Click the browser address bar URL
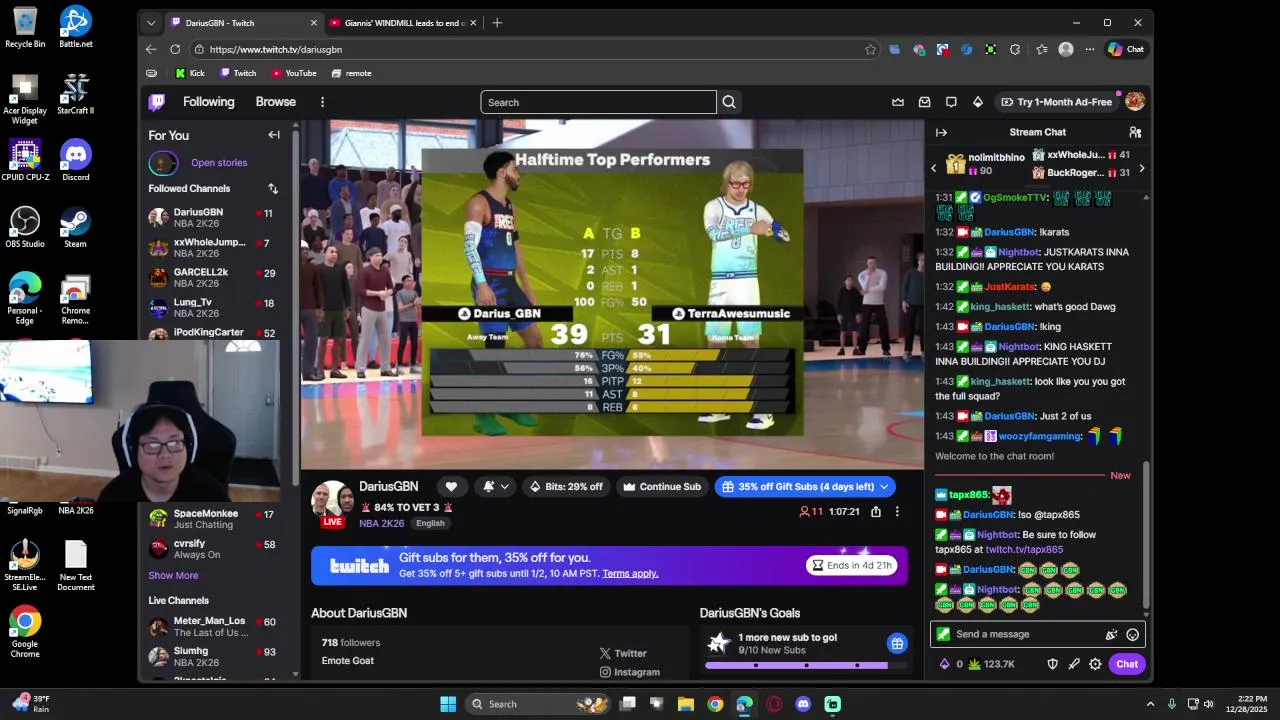1280x720 pixels. tap(276, 49)
